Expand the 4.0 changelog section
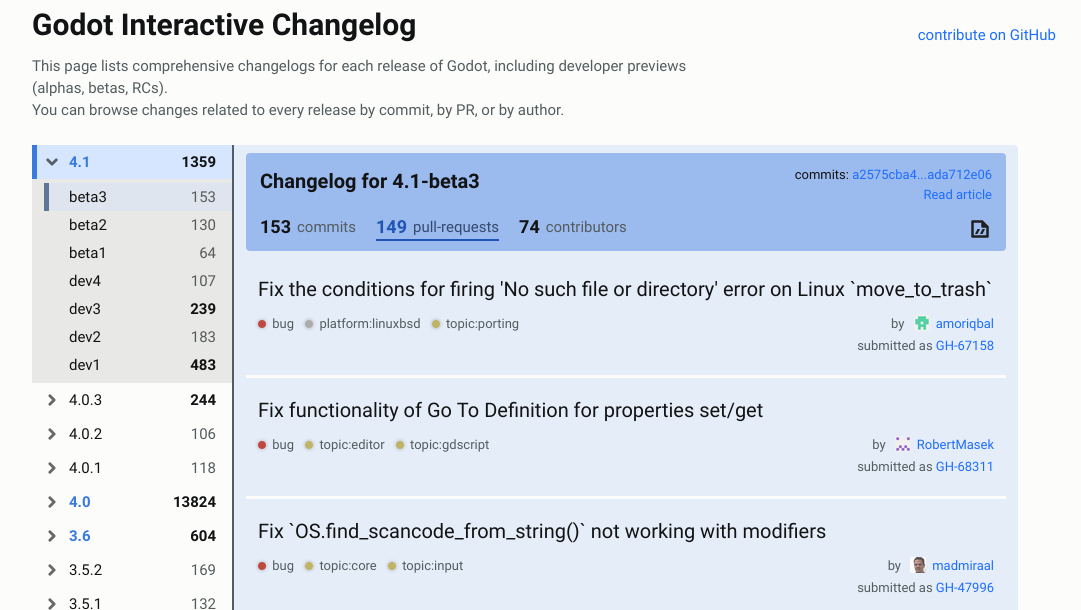Screen dimensions: 1081x610 (51, 501)
